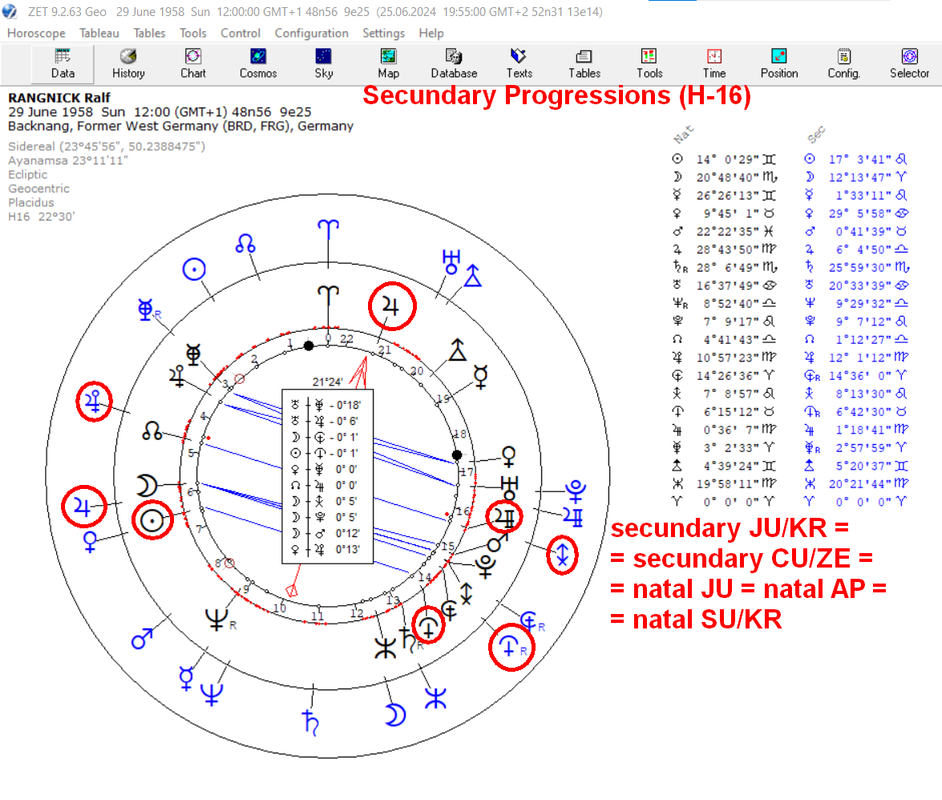Screen dimensions: 942x800
Task: Open the History toolbar button
Action: pyautogui.click(x=128, y=64)
